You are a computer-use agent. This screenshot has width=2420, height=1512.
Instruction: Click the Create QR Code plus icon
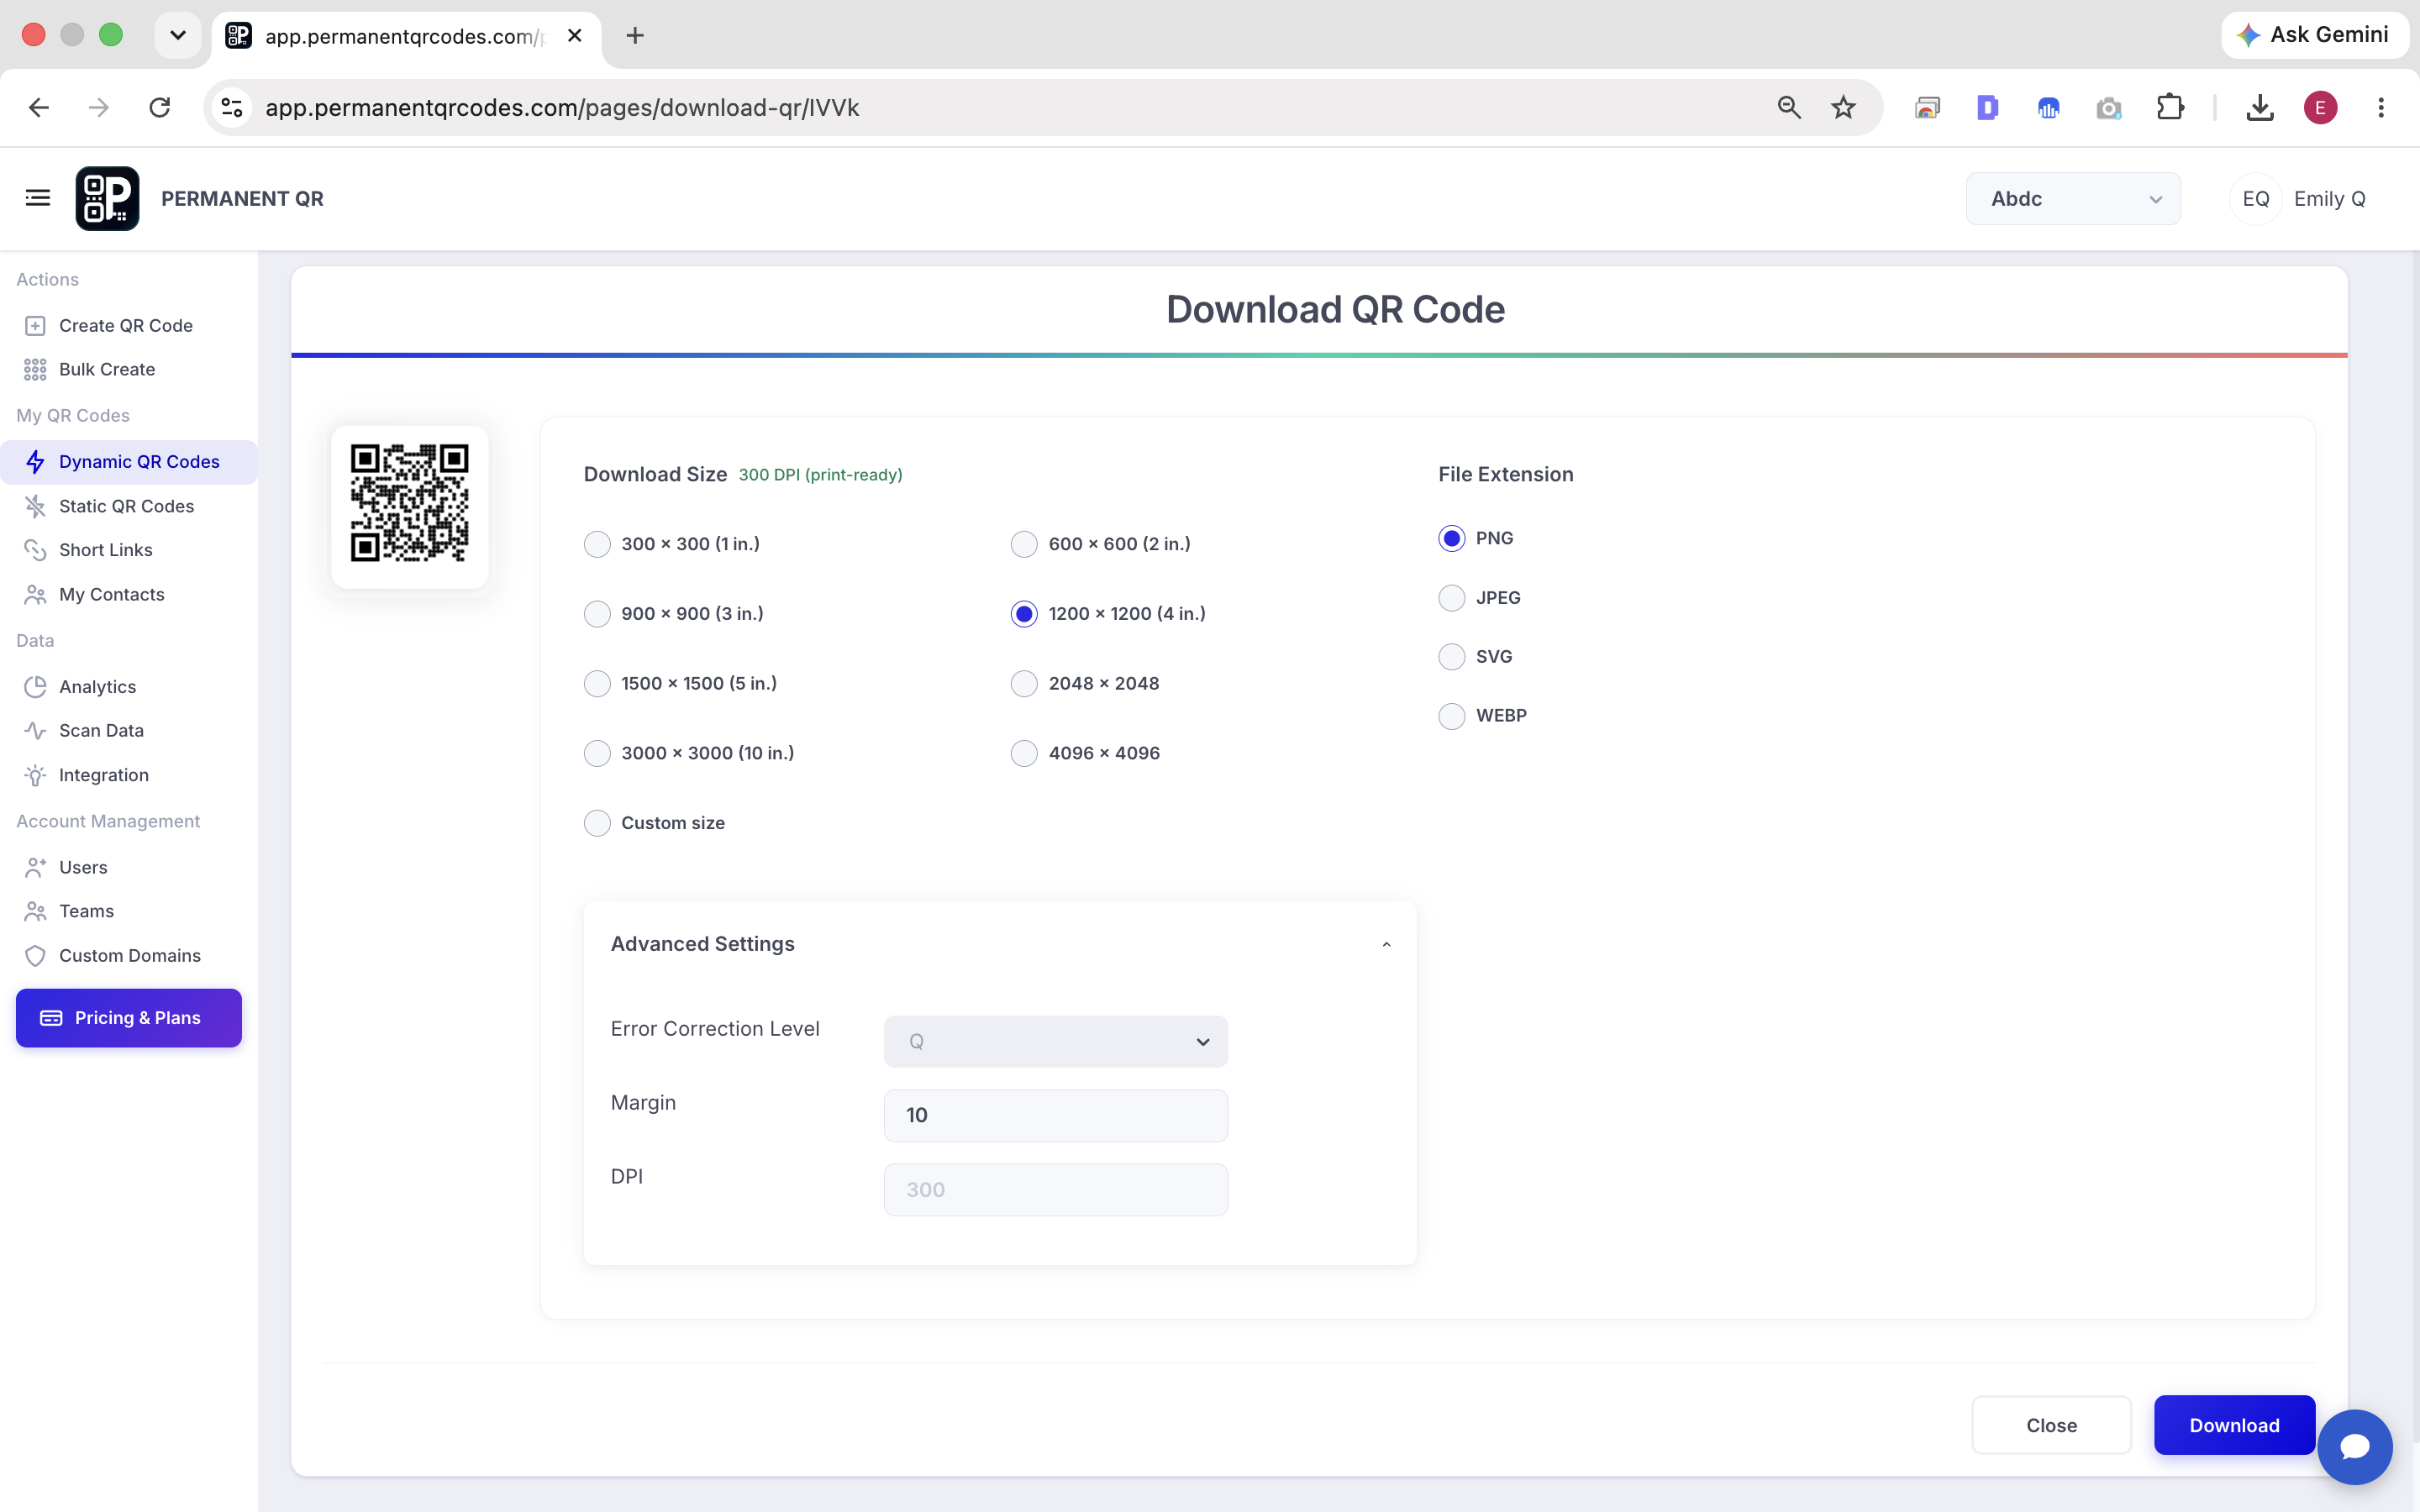click(35, 325)
